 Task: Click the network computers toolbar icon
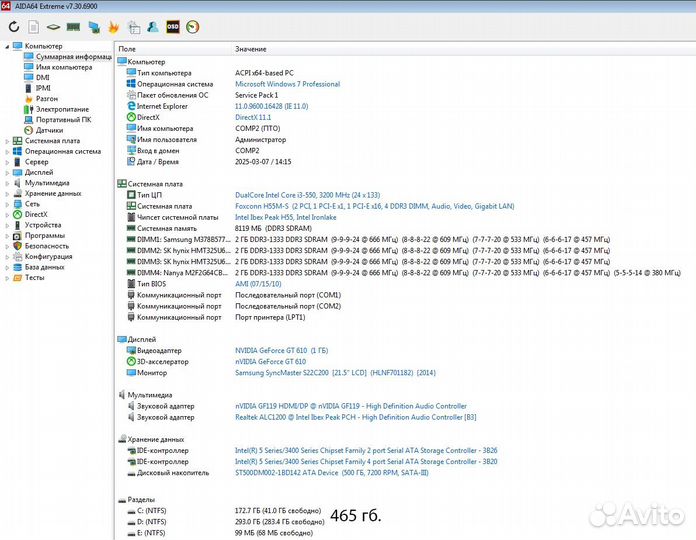(x=94, y=26)
